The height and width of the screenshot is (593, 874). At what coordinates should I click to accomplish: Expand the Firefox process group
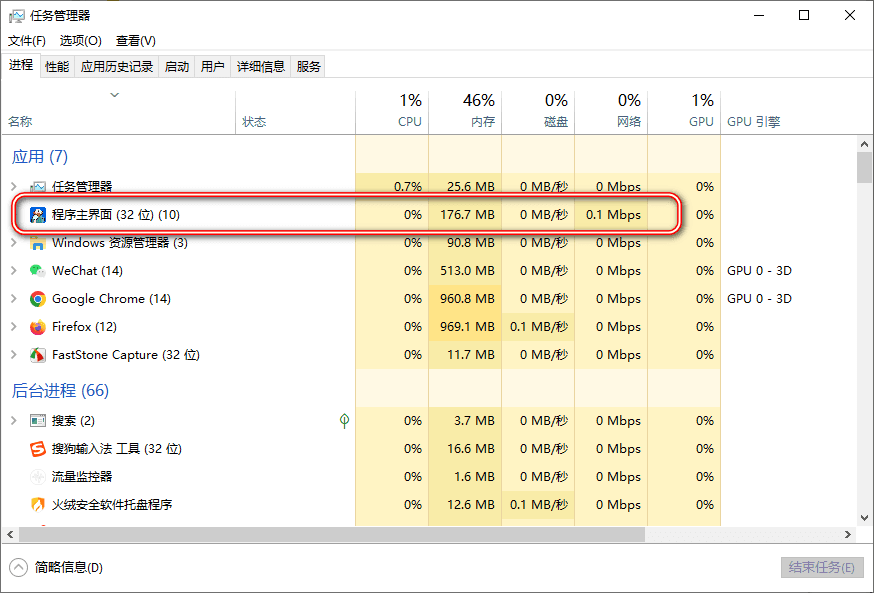(x=13, y=327)
